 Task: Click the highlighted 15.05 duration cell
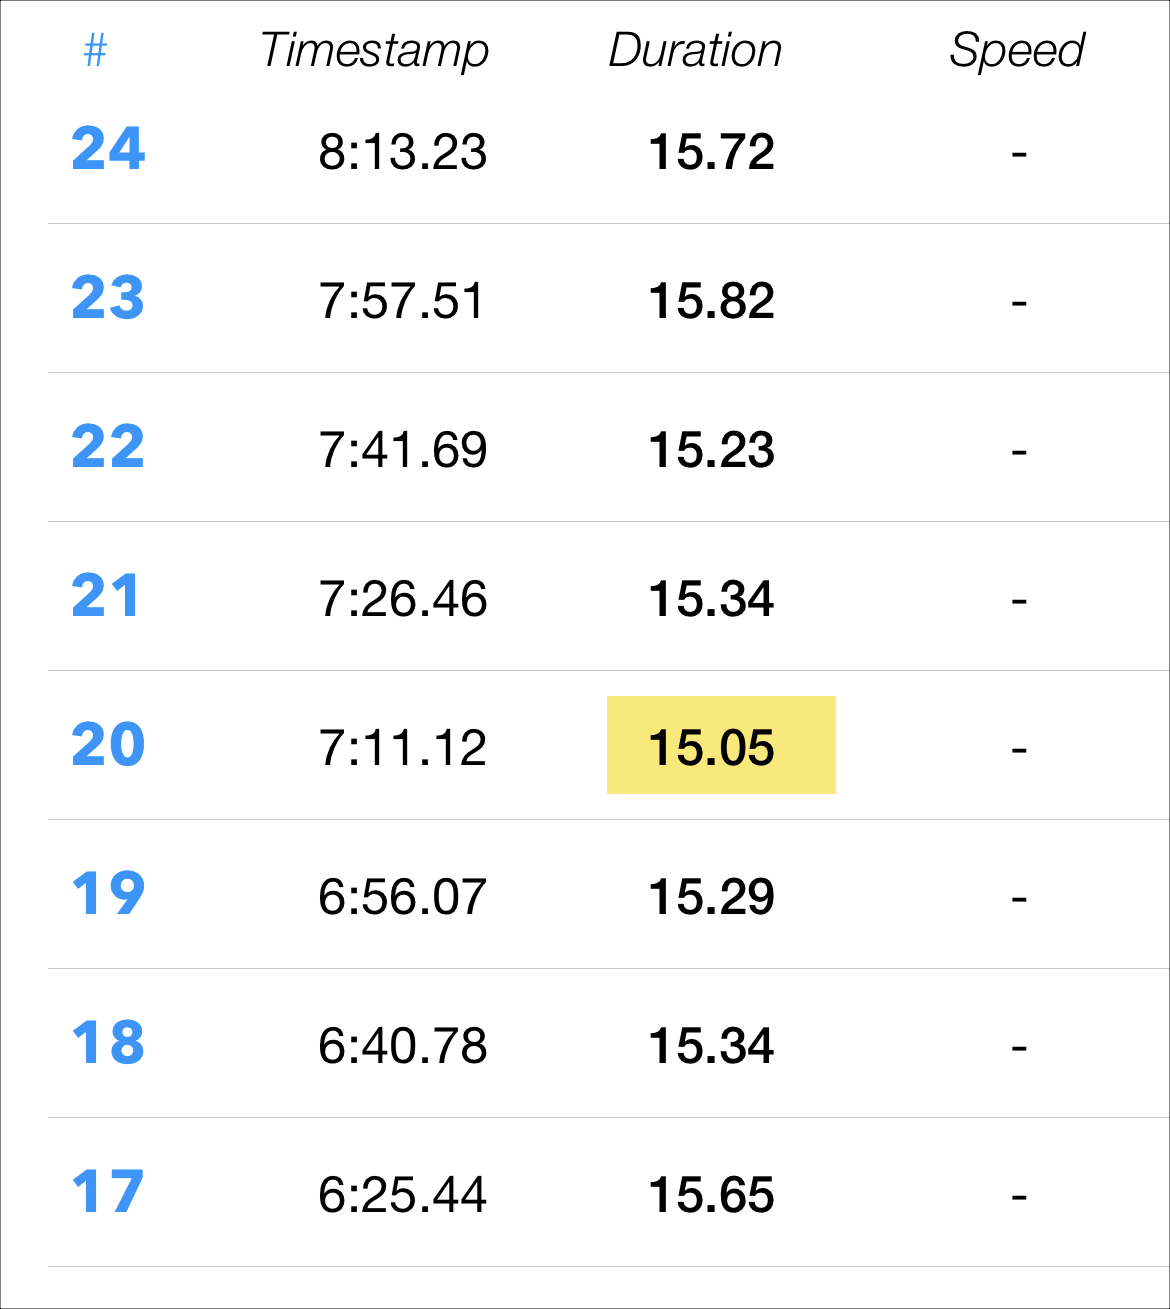tap(721, 745)
